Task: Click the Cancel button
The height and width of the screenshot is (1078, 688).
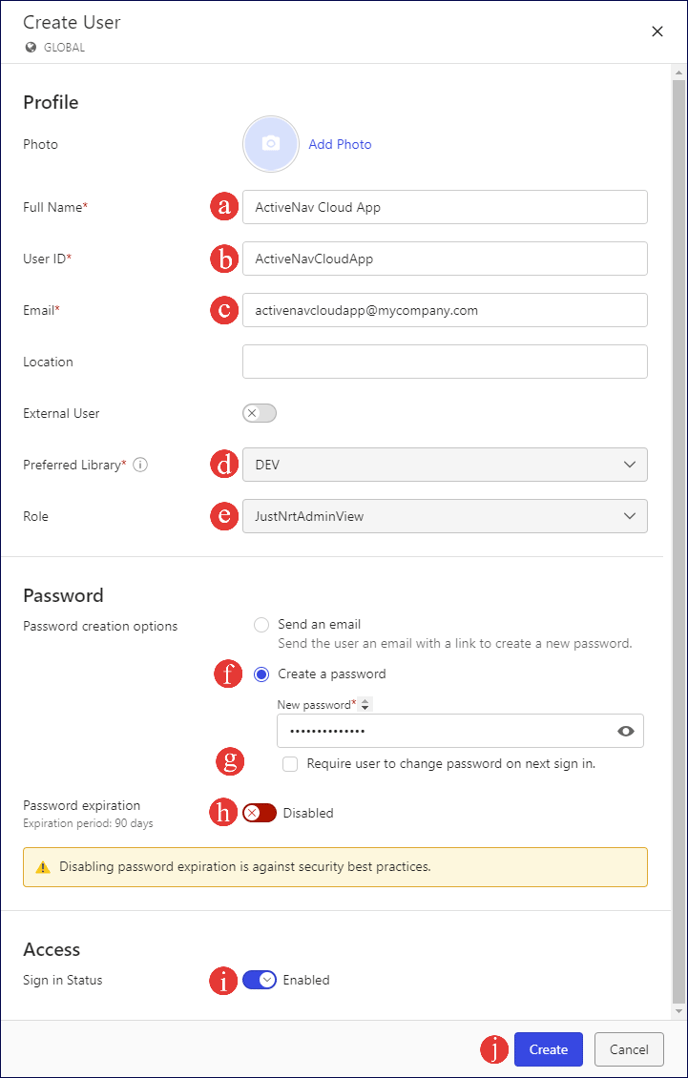Action: click(x=628, y=1049)
